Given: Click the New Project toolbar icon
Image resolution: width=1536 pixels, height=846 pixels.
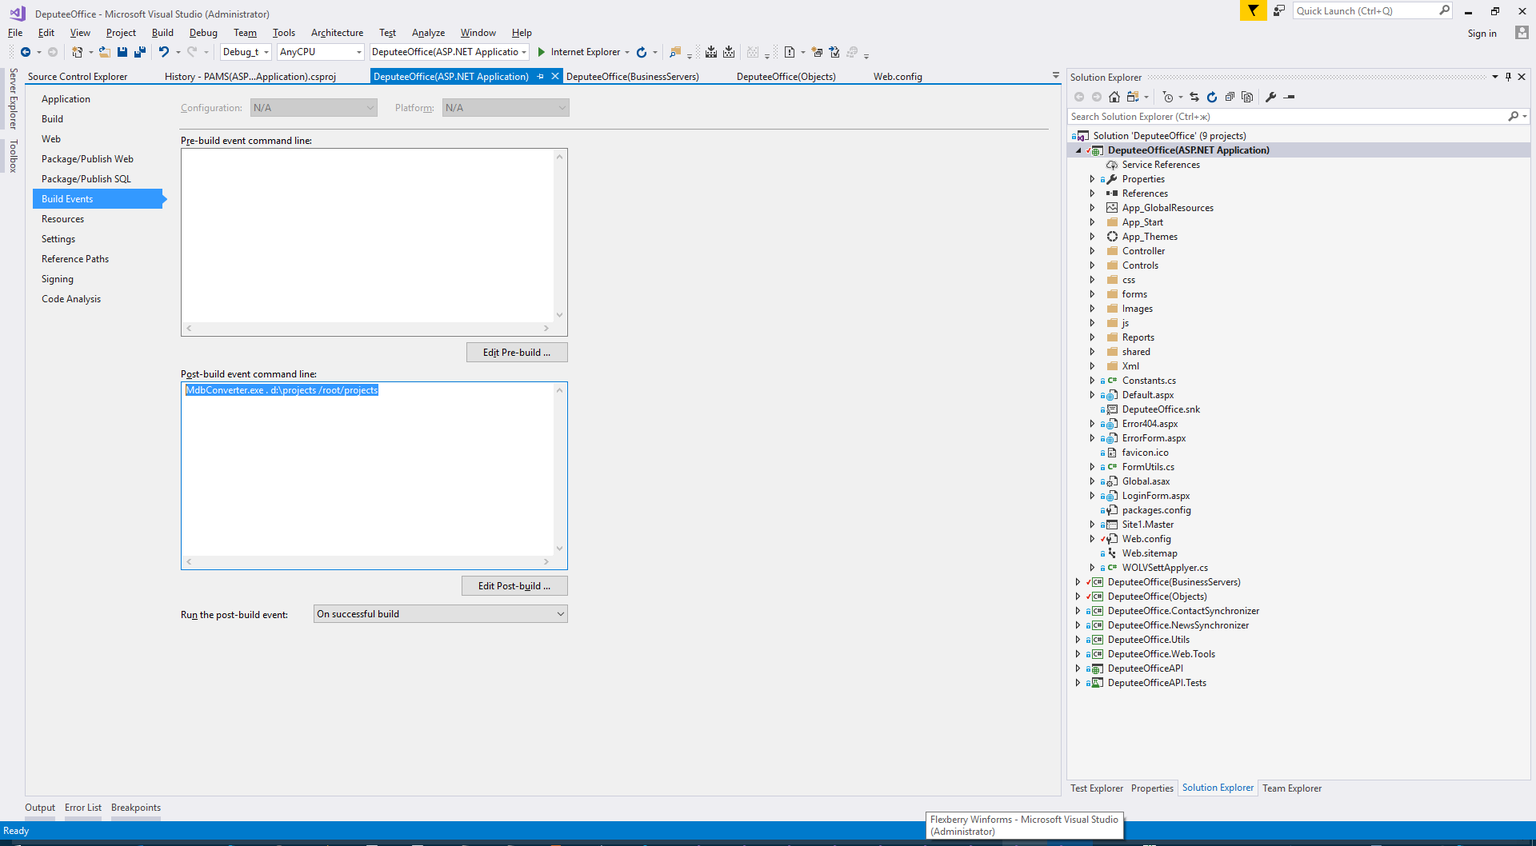Looking at the screenshot, I should point(77,52).
